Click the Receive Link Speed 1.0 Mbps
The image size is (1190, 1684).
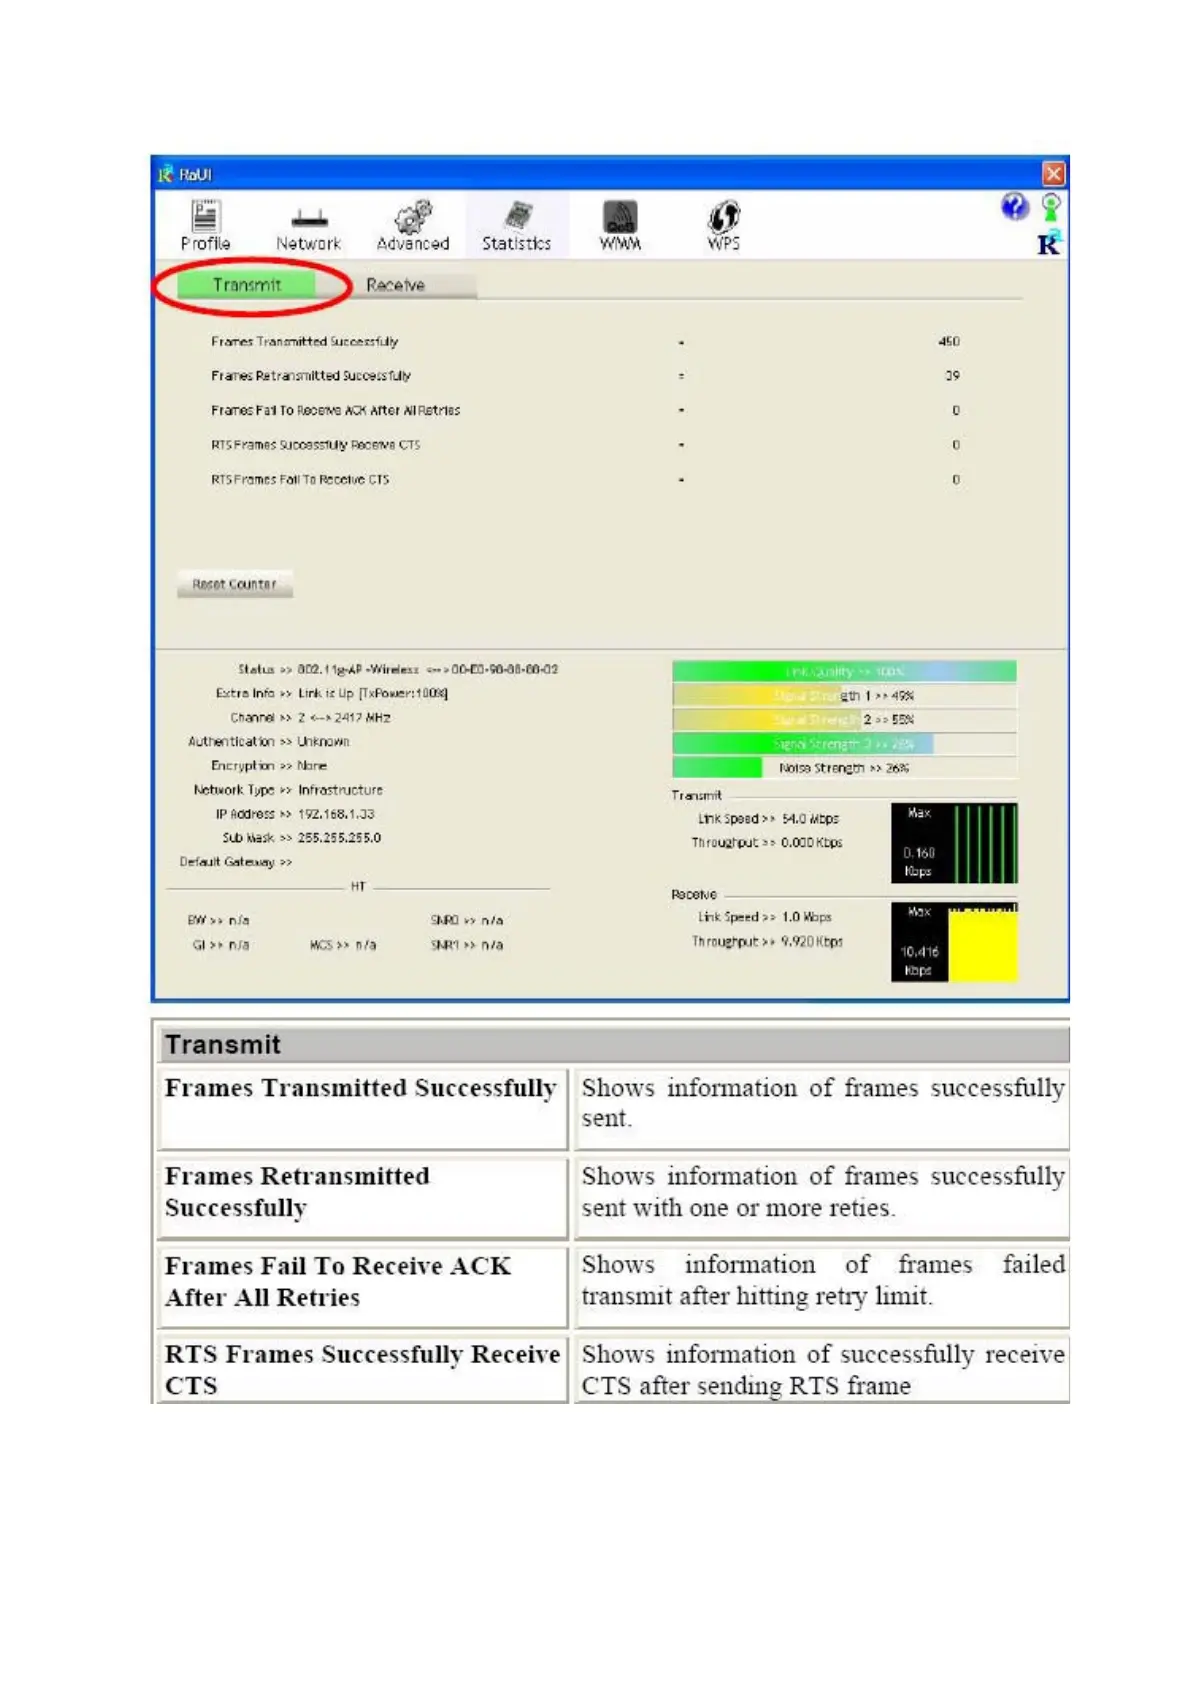tap(764, 917)
